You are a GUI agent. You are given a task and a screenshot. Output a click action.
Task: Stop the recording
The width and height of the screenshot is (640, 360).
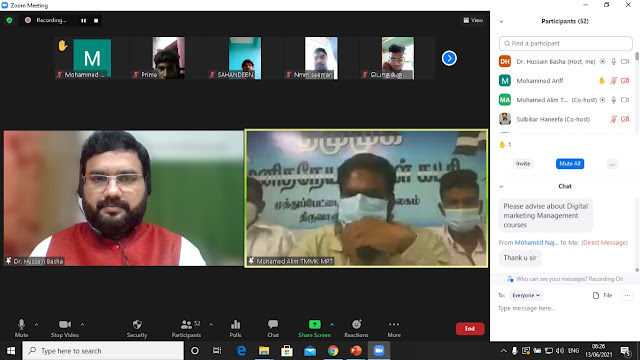tap(96, 20)
